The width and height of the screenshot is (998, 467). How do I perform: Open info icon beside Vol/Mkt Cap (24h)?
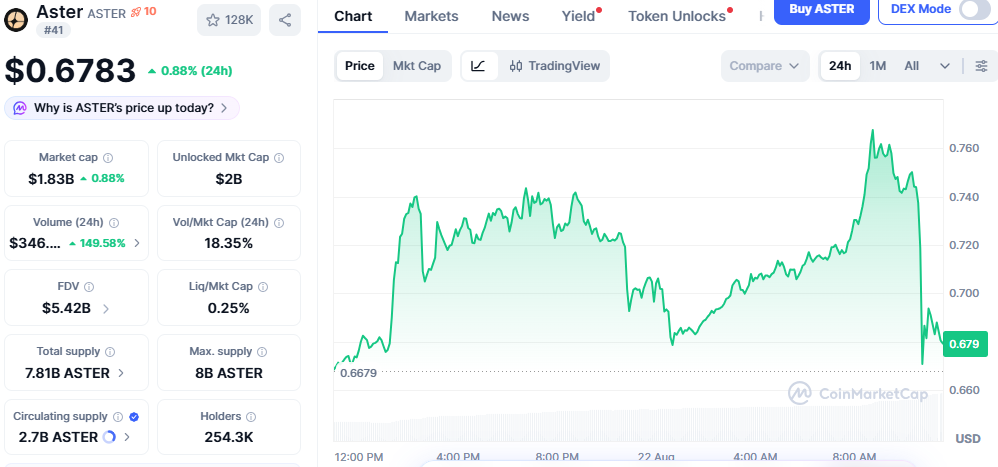(x=279, y=223)
